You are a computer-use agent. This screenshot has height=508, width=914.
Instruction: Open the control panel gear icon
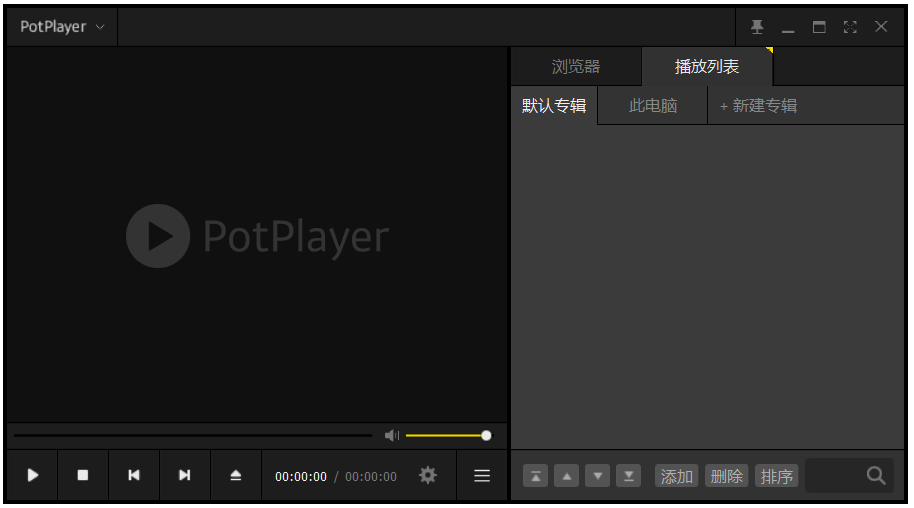[x=428, y=475]
